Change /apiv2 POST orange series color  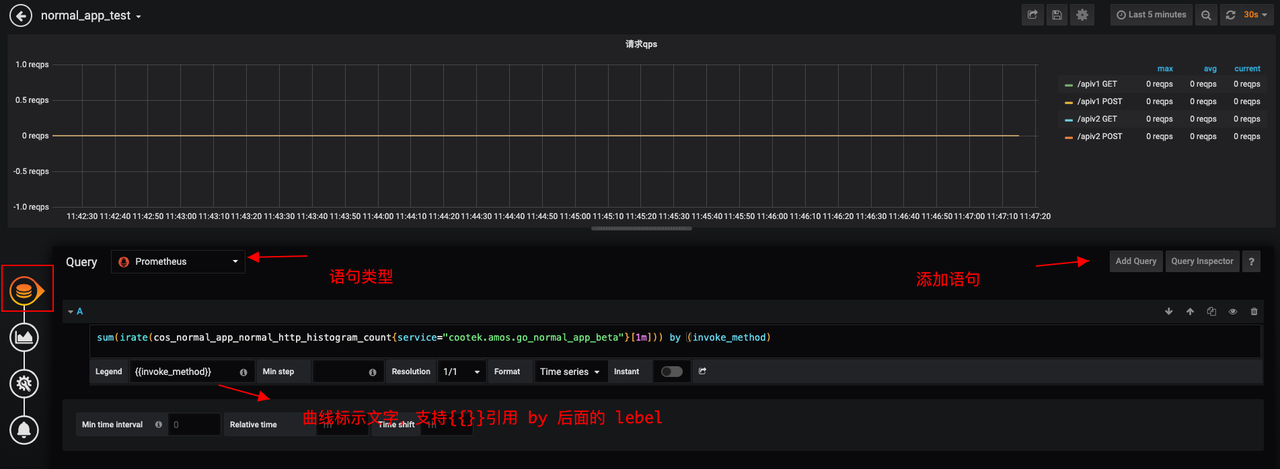point(1069,137)
